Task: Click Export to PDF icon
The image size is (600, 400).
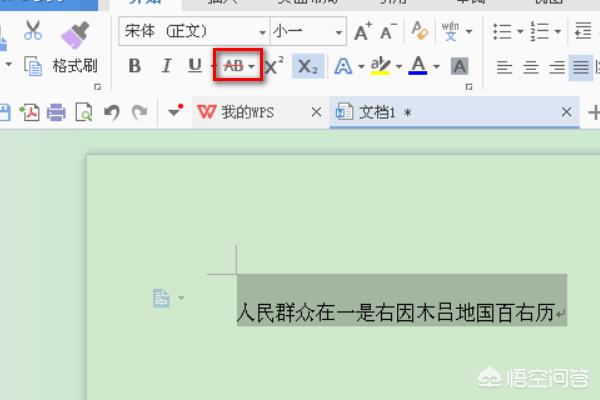Action: (29, 112)
